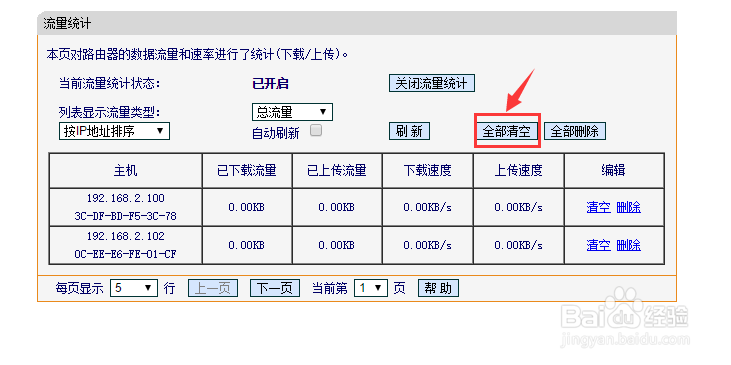Clear stats for host 192.168.2.102 via 清空

click(x=598, y=245)
